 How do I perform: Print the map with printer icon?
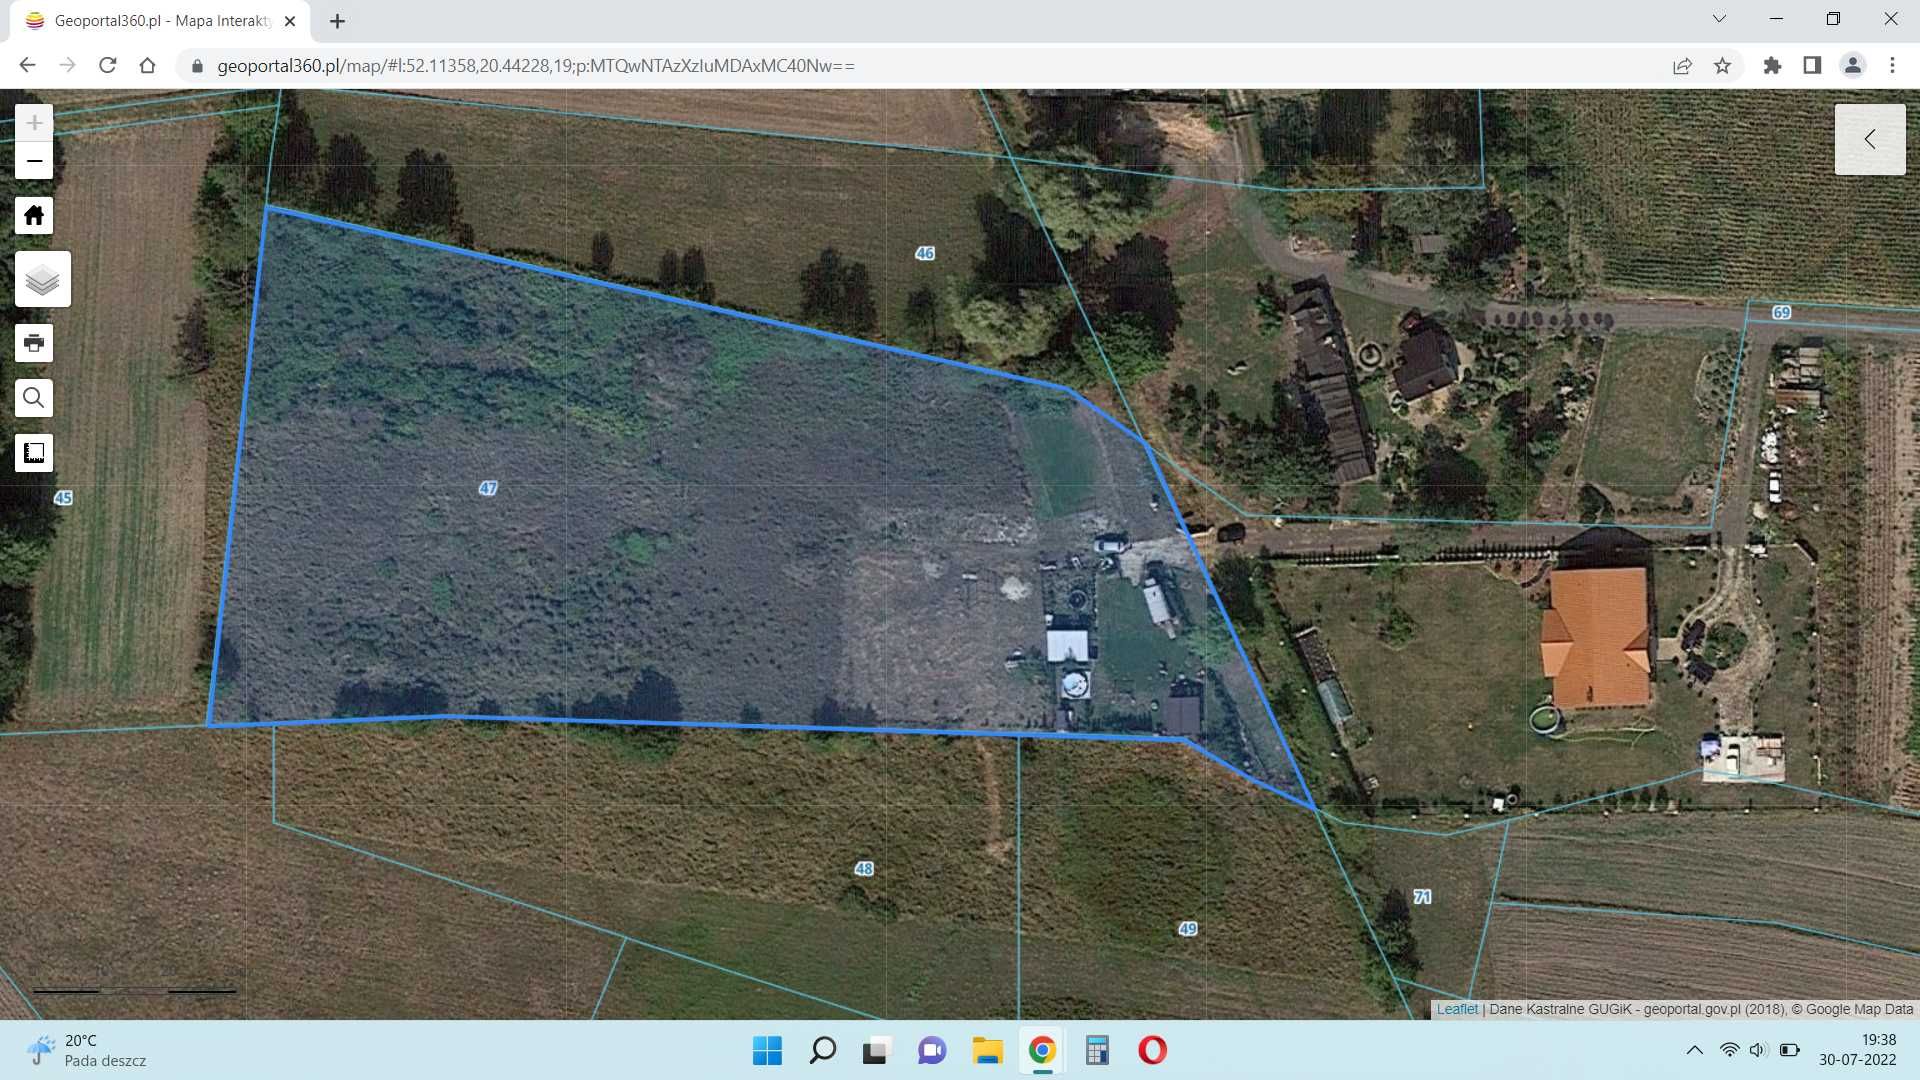pyautogui.click(x=34, y=343)
